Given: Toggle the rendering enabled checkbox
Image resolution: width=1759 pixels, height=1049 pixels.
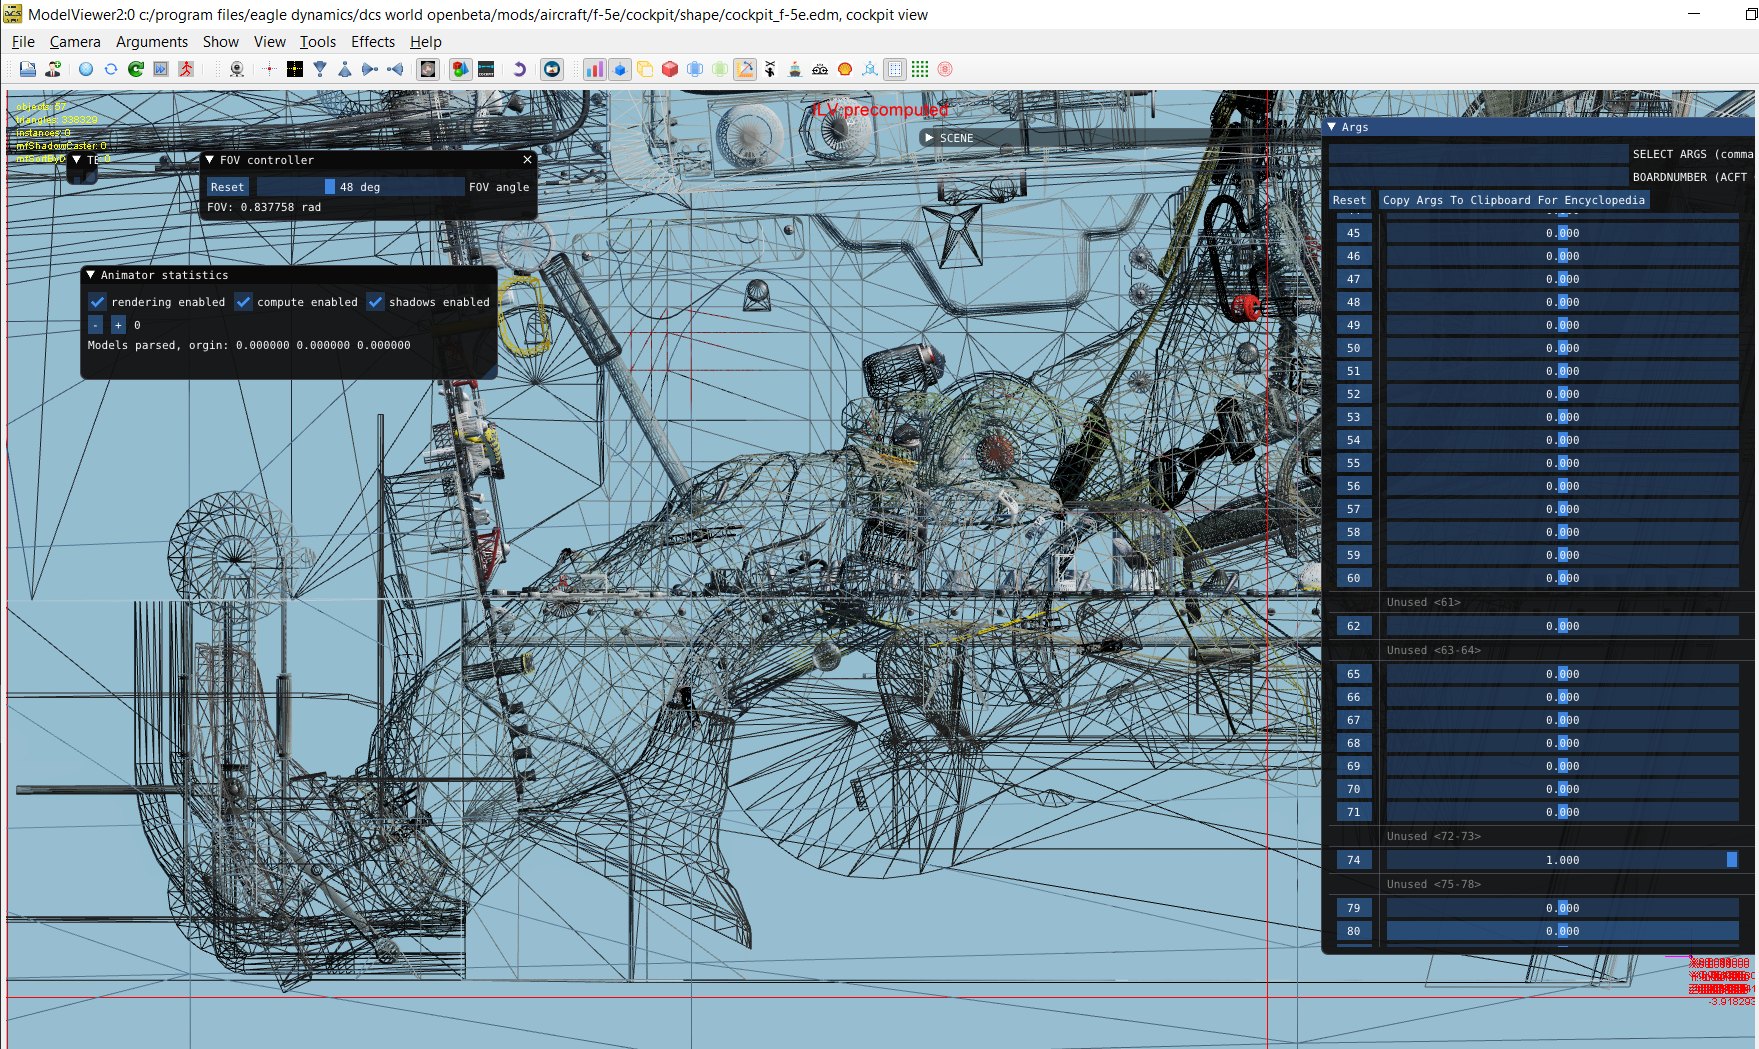Looking at the screenshot, I should 97,302.
